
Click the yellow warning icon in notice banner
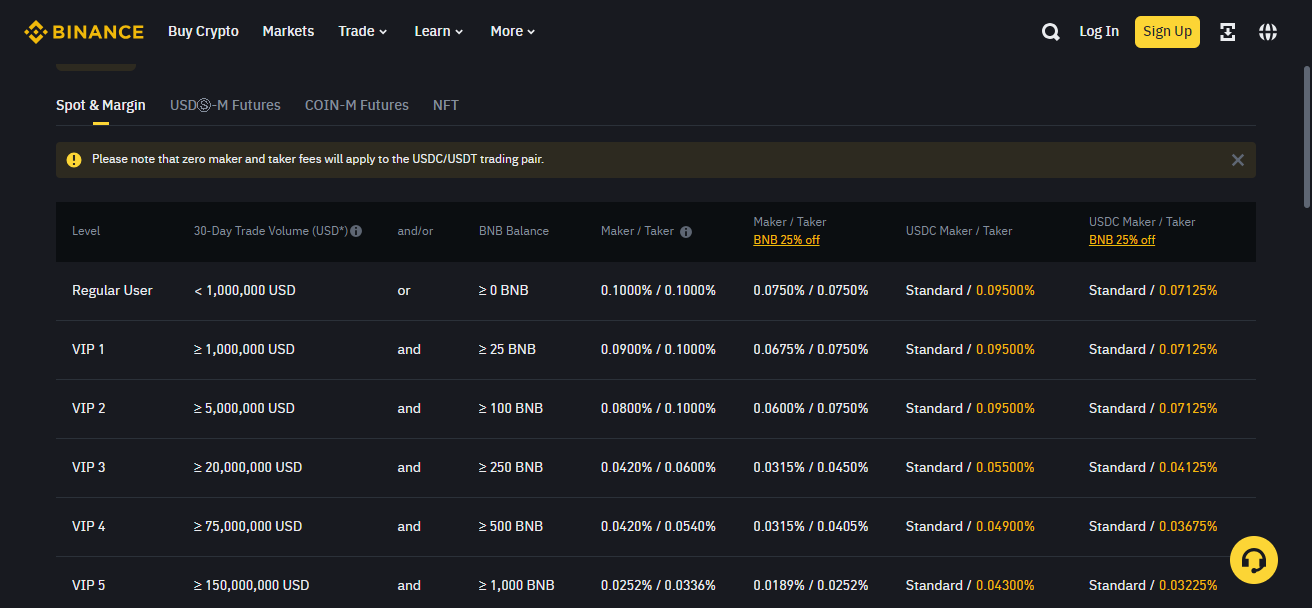(74, 160)
